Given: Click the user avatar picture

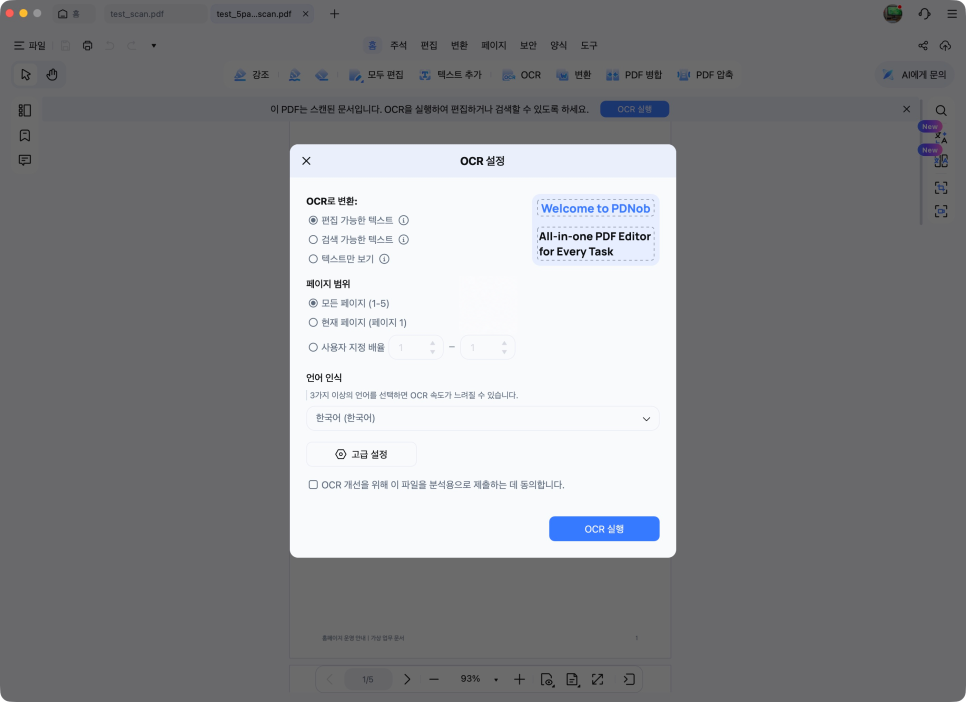Looking at the screenshot, I should click(893, 14).
